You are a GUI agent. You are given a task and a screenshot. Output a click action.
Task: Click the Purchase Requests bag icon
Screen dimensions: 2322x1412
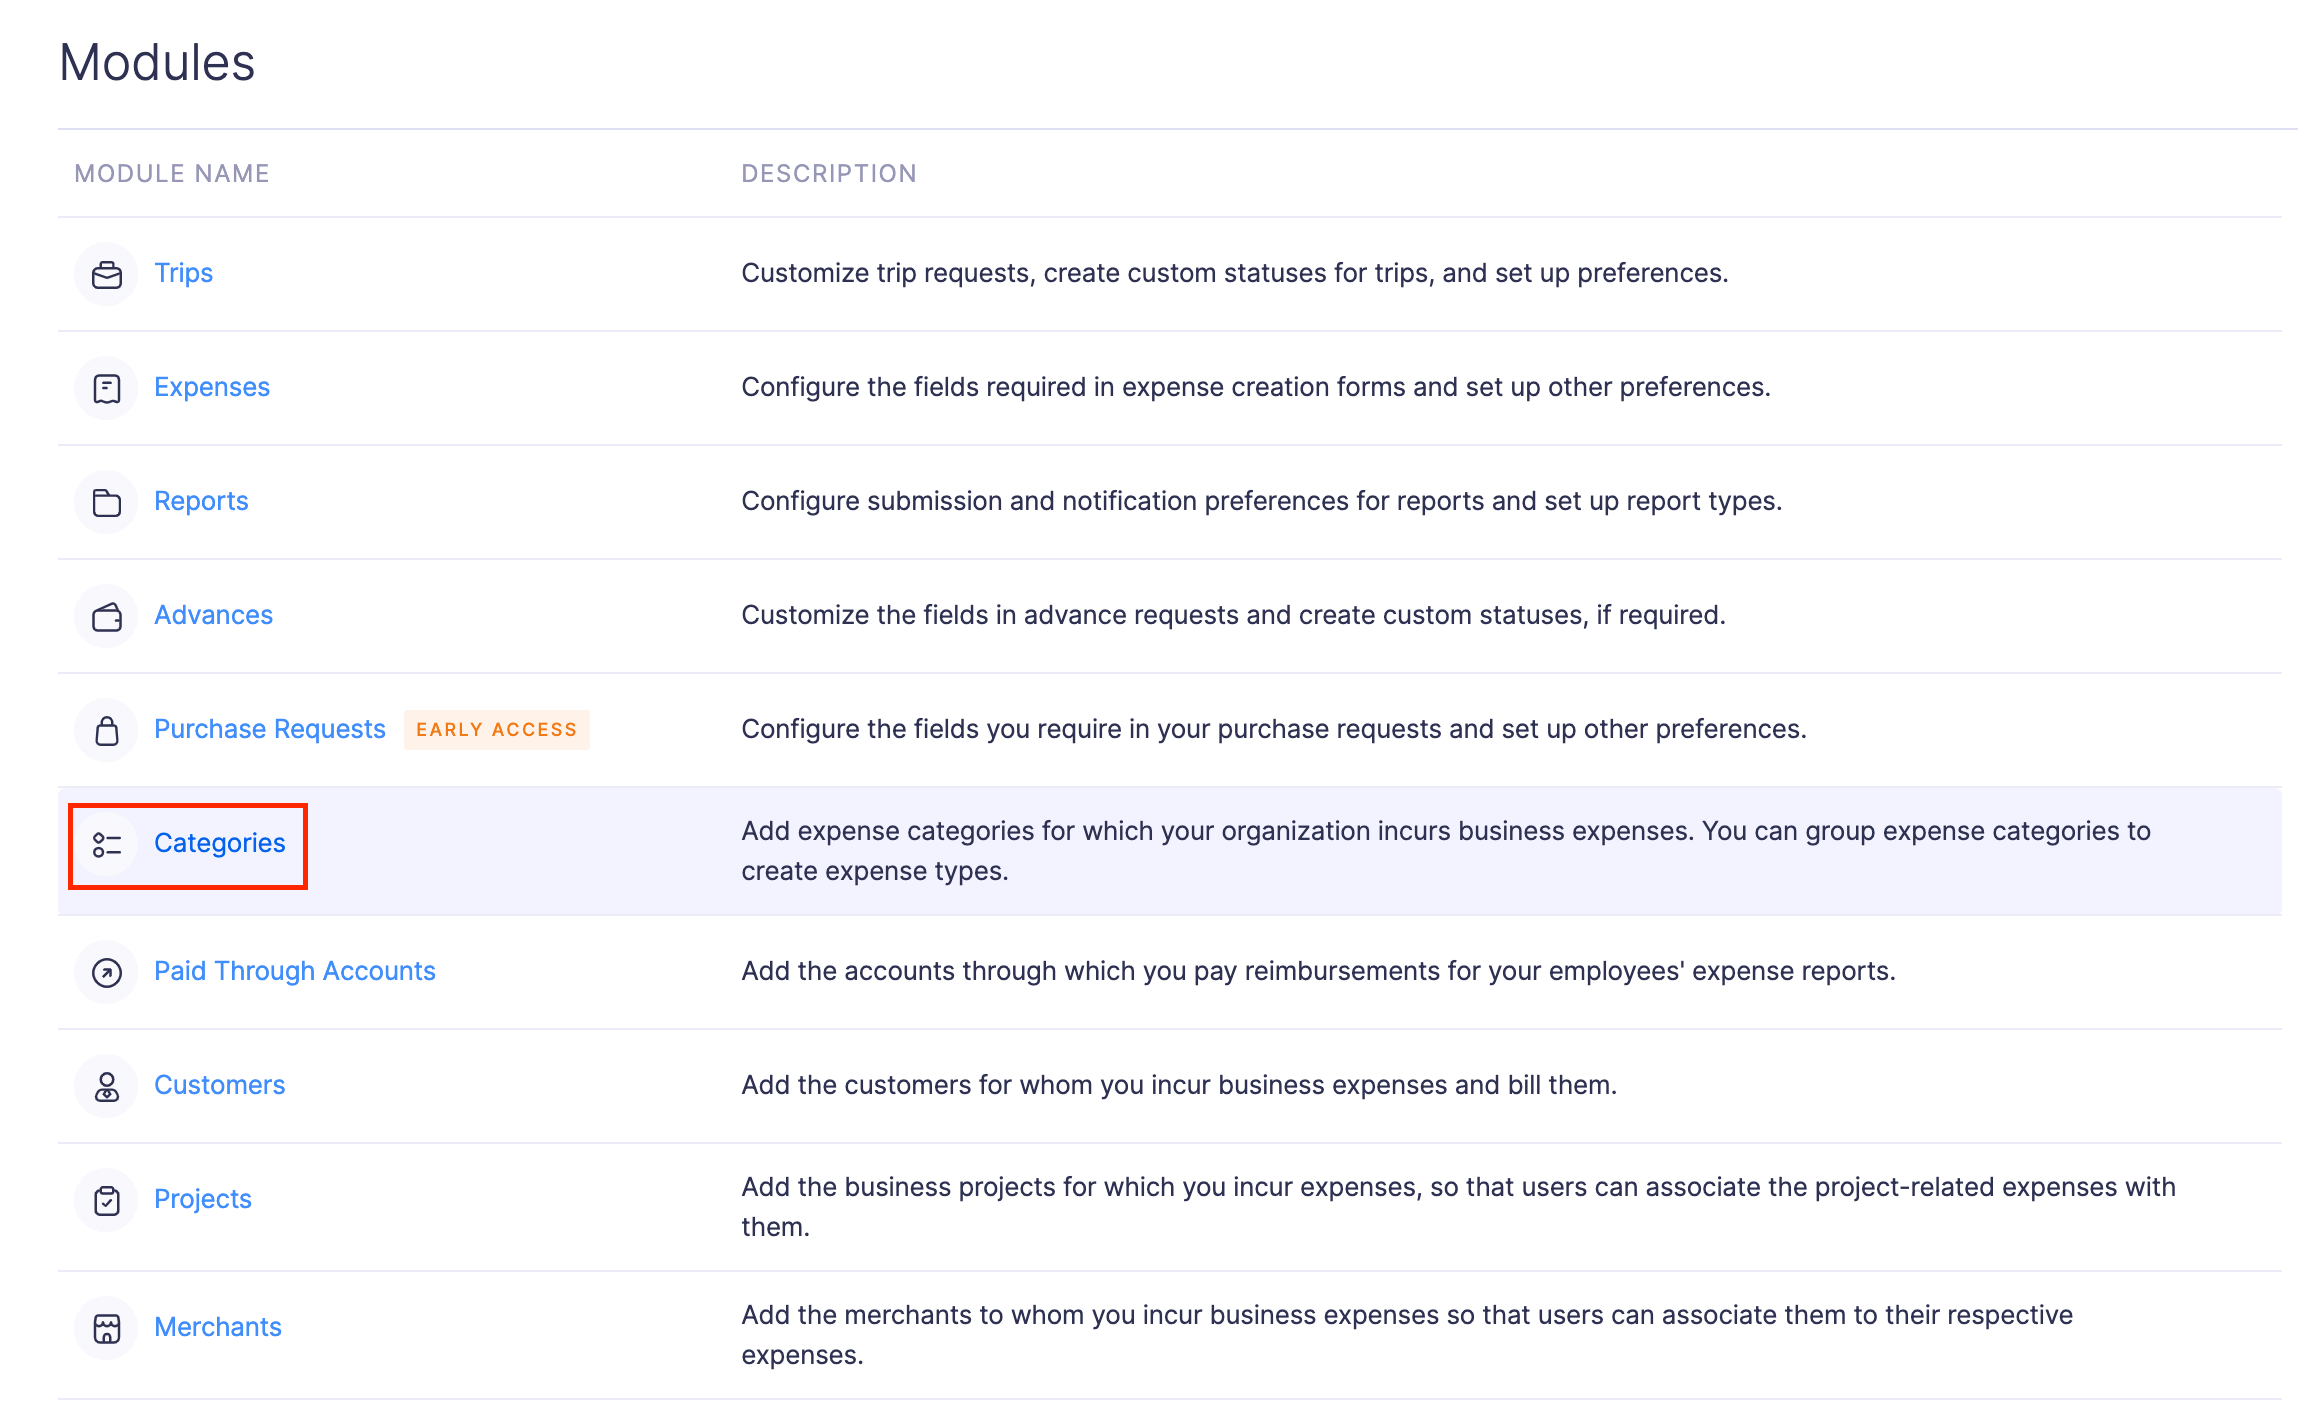106,730
